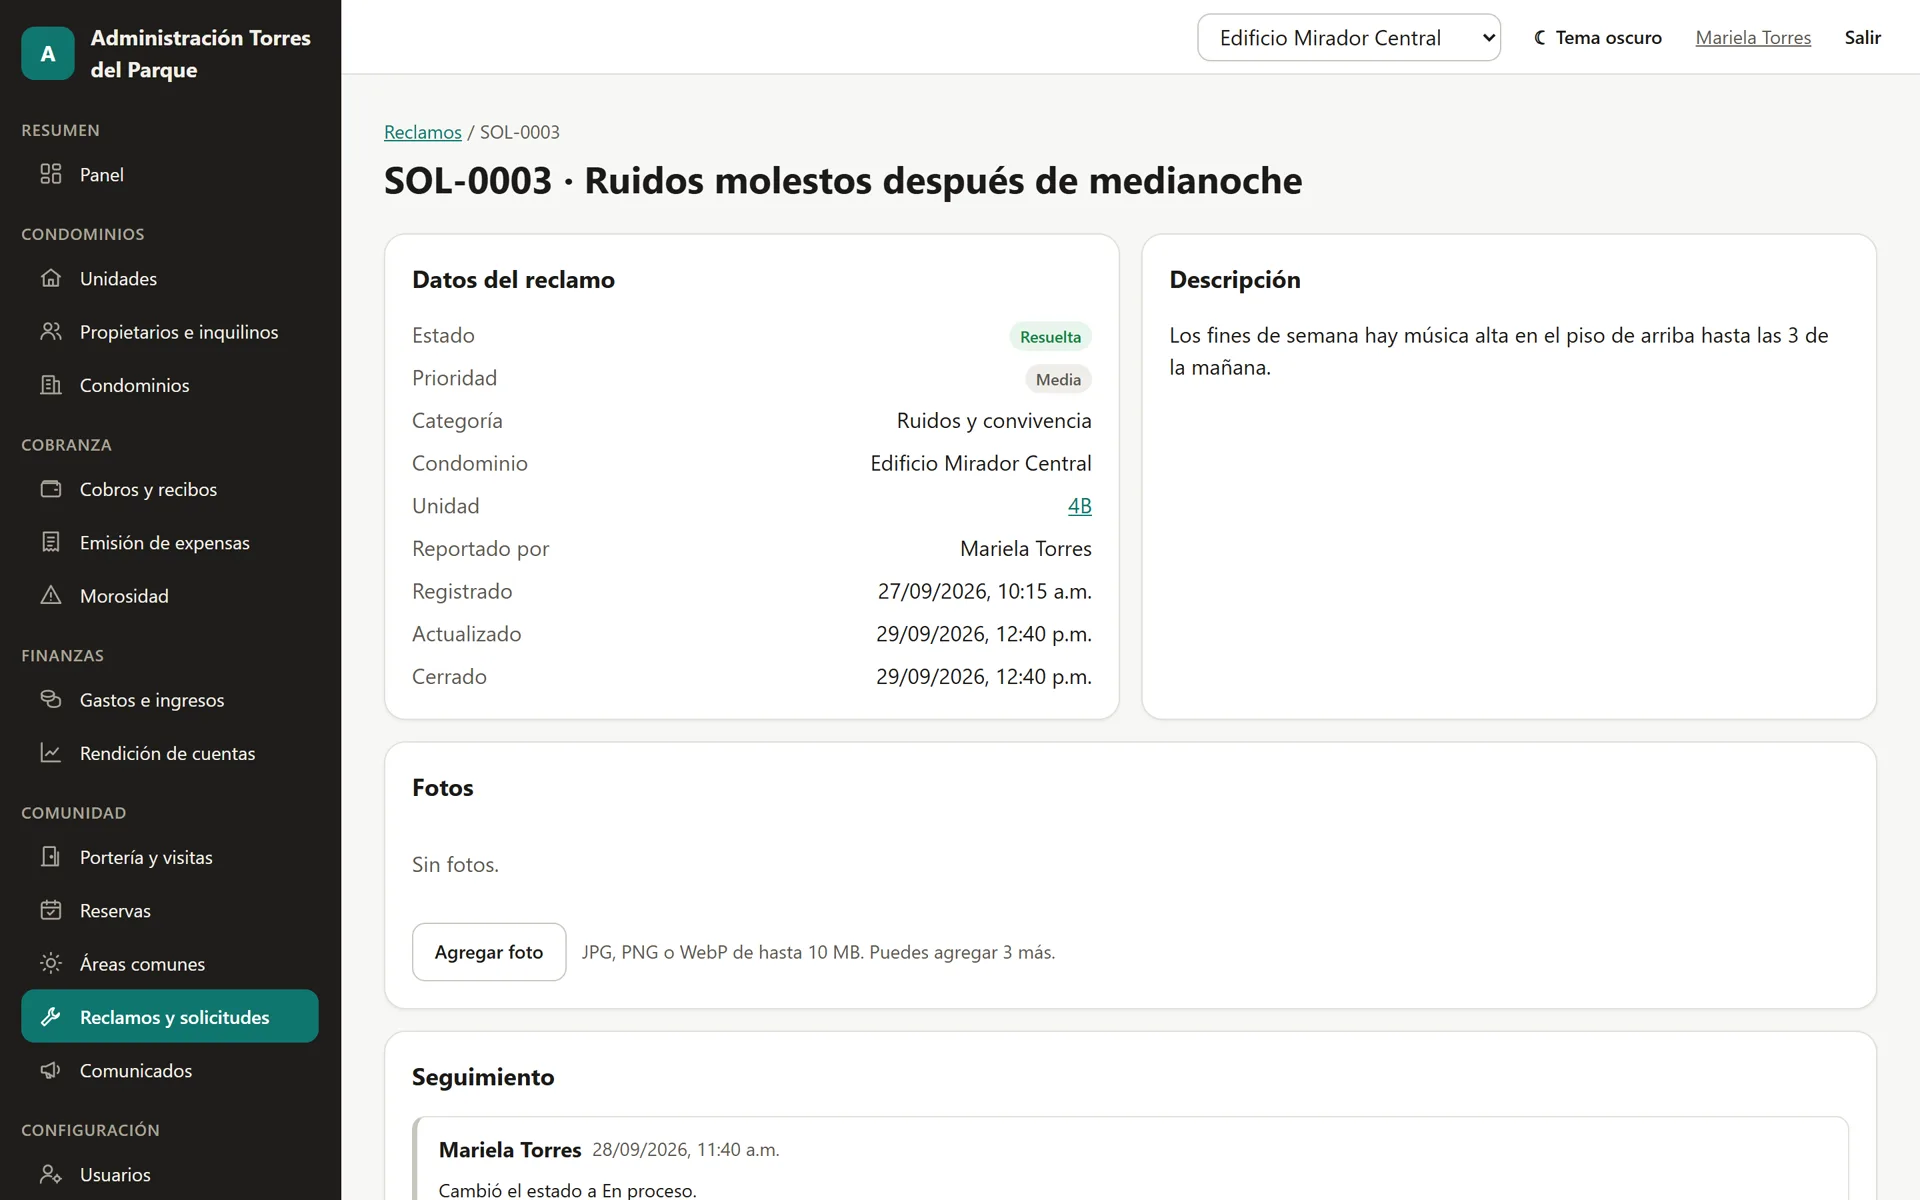This screenshot has width=1920, height=1200.
Task: Click the '27/09/2026, 10:15 a.m.' registered date
Action: pos(985,591)
